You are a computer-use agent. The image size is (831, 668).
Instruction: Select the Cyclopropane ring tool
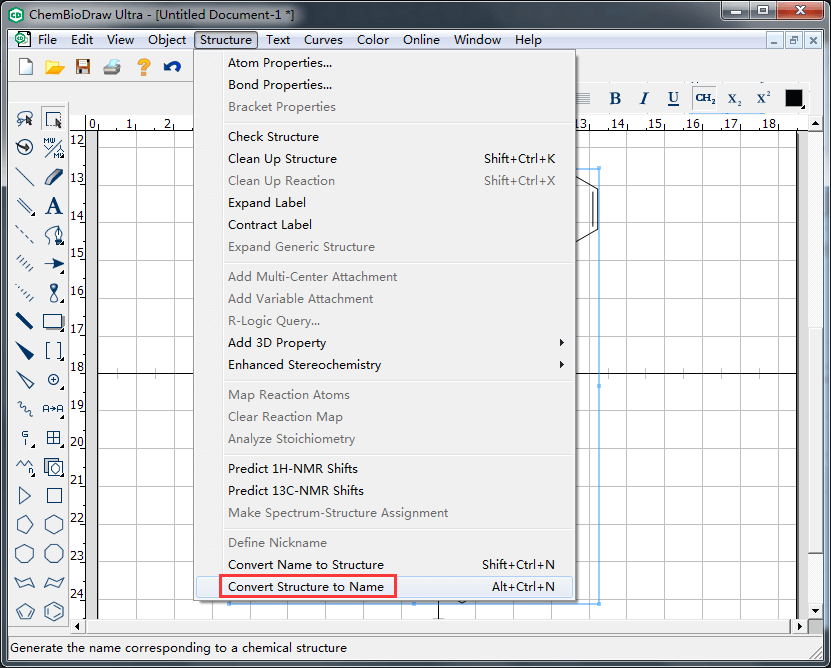click(x=24, y=496)
